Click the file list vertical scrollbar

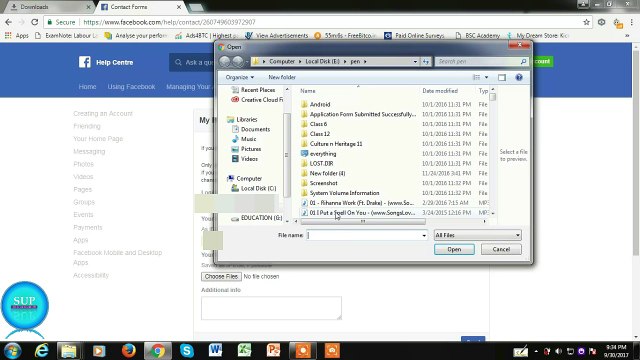493,97
